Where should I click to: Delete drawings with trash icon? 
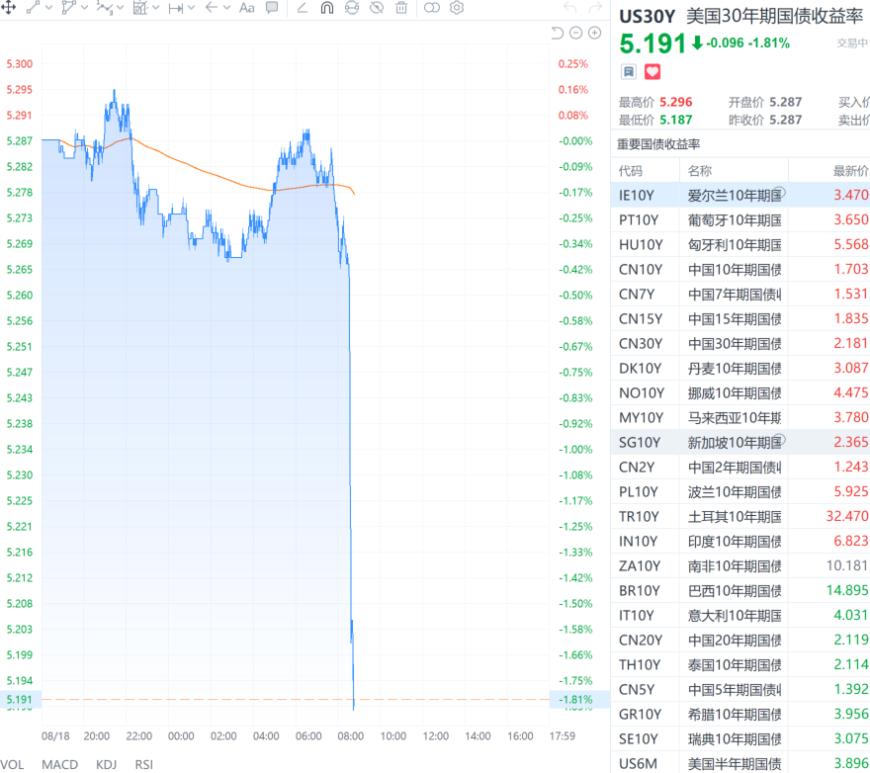(x=401, y=8)
